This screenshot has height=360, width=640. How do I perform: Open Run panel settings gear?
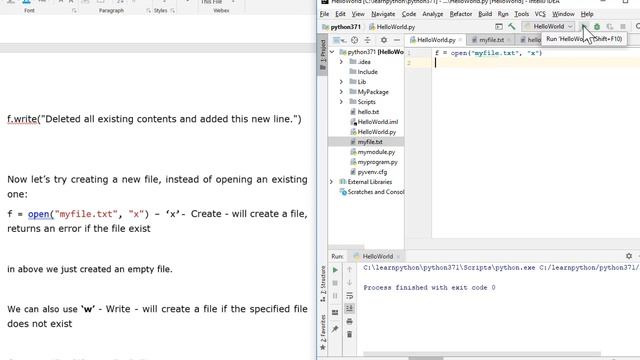coord(629,256)
